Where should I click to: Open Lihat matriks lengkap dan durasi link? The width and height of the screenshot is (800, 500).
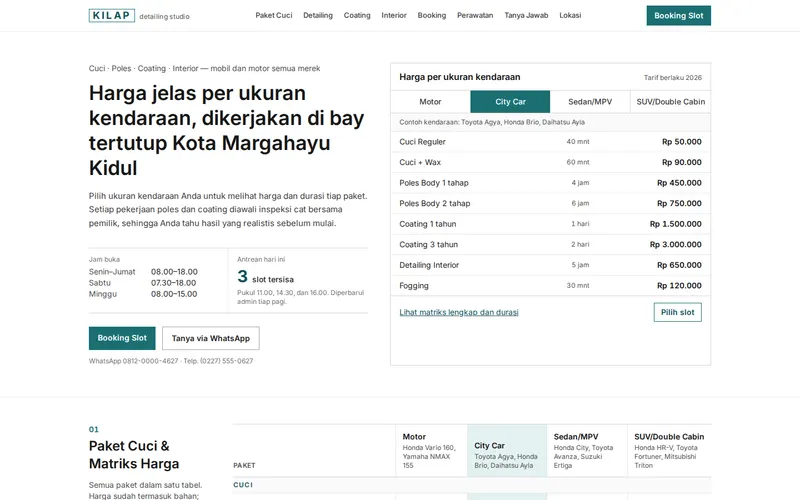pyautogui.click(x=459, y=312)
